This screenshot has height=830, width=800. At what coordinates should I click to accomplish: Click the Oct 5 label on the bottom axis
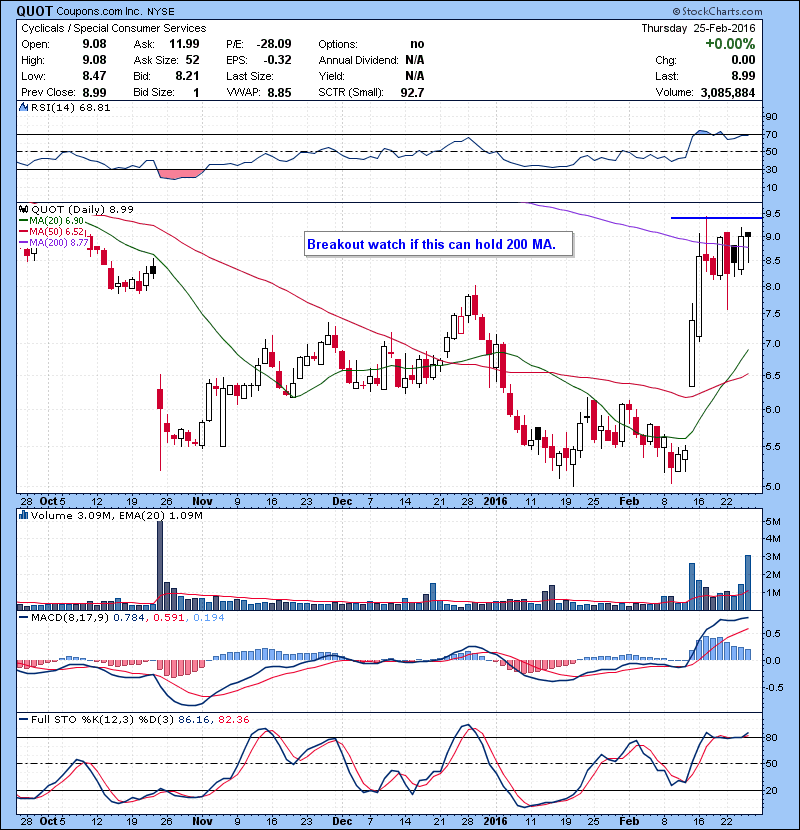click(53, 821)
